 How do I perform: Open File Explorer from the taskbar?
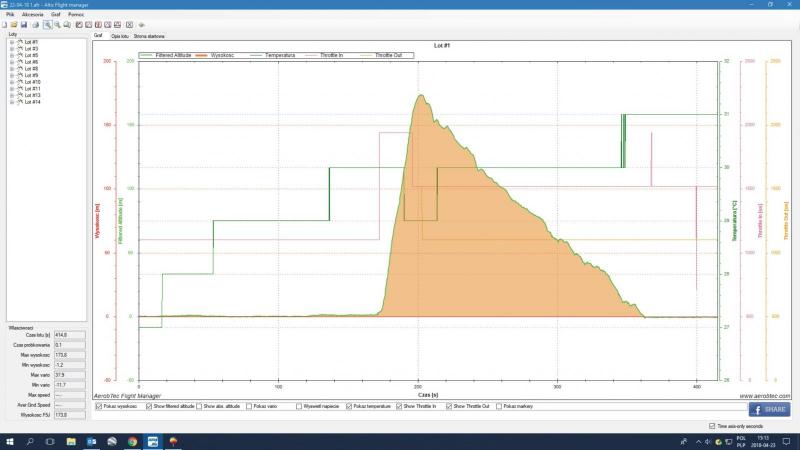[x=69, y=440]
